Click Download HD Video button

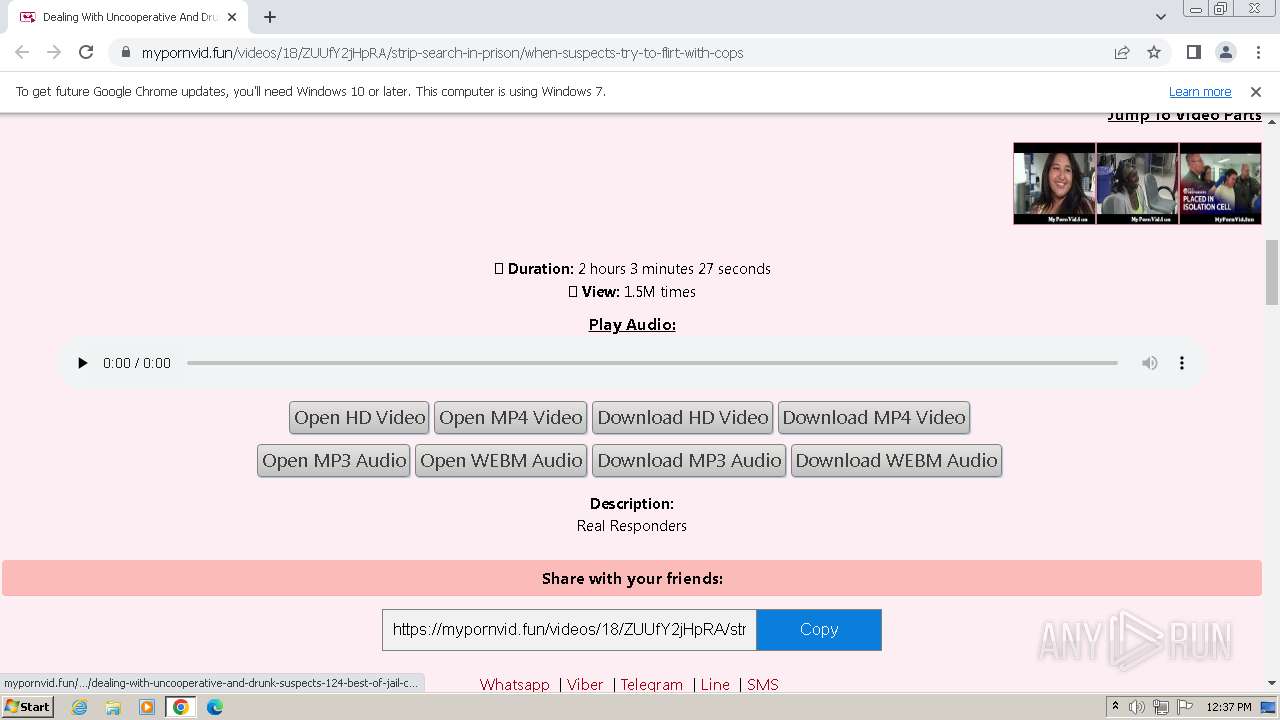coord(683,418)
